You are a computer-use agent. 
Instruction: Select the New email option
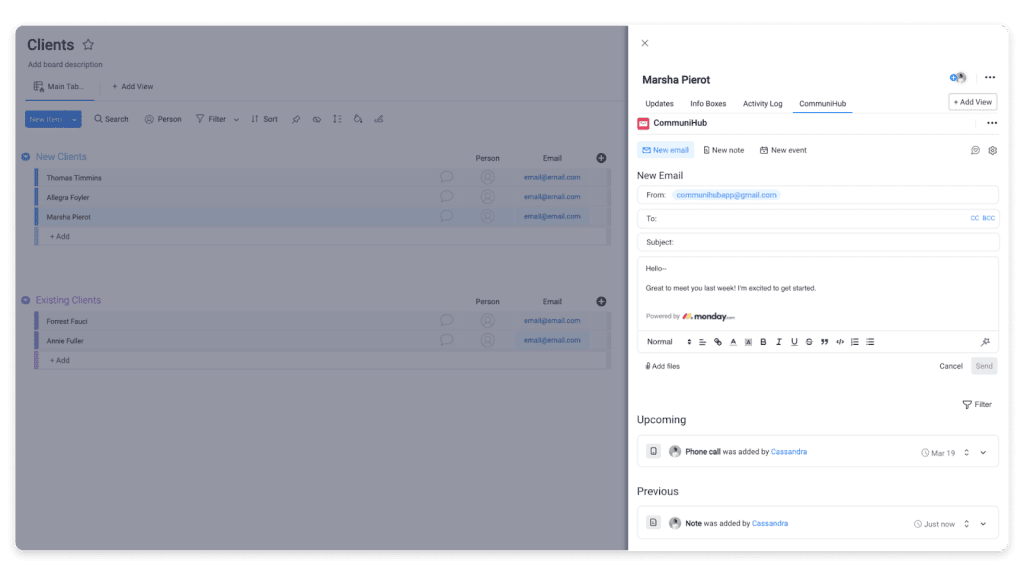(665, 150)
